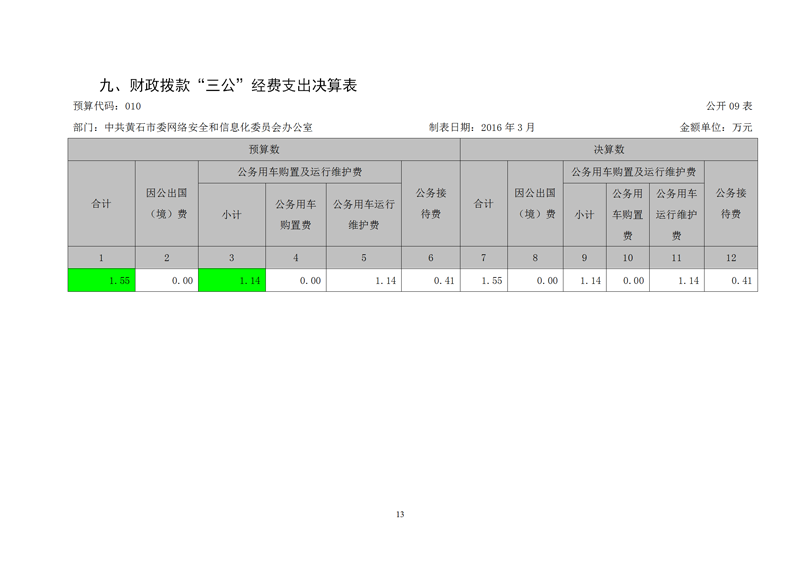Select 因公出国(境)费 header in 决算数 section
Viewport: 800px width, 566px height.
pyautogui.click(x=535, y=204)
